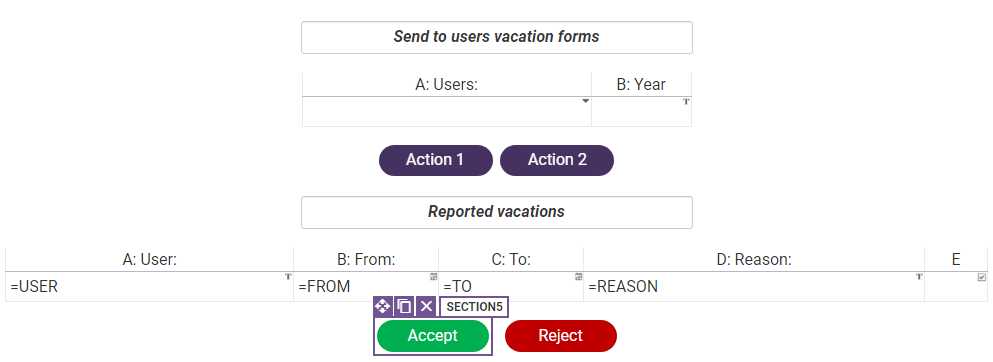Select the SECTION5 label tag
This screenshot has height=362, width=993.
(474, 307)
